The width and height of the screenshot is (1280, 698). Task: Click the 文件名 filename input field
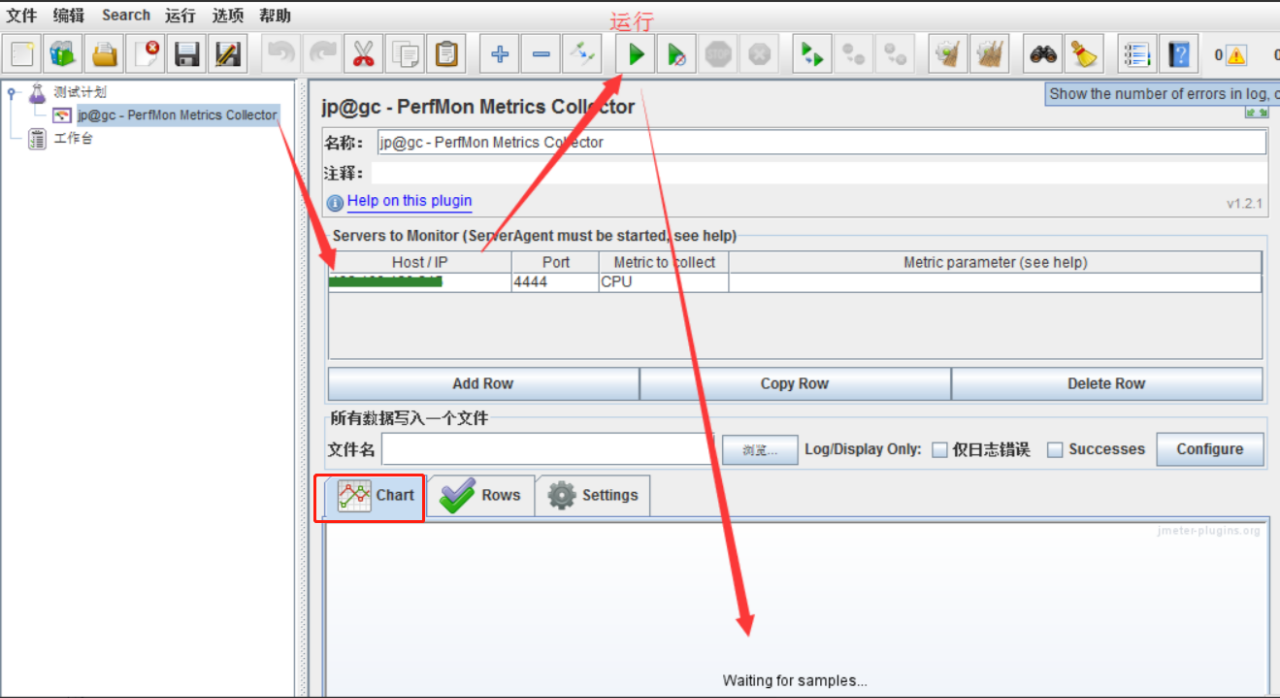(548, 449)
